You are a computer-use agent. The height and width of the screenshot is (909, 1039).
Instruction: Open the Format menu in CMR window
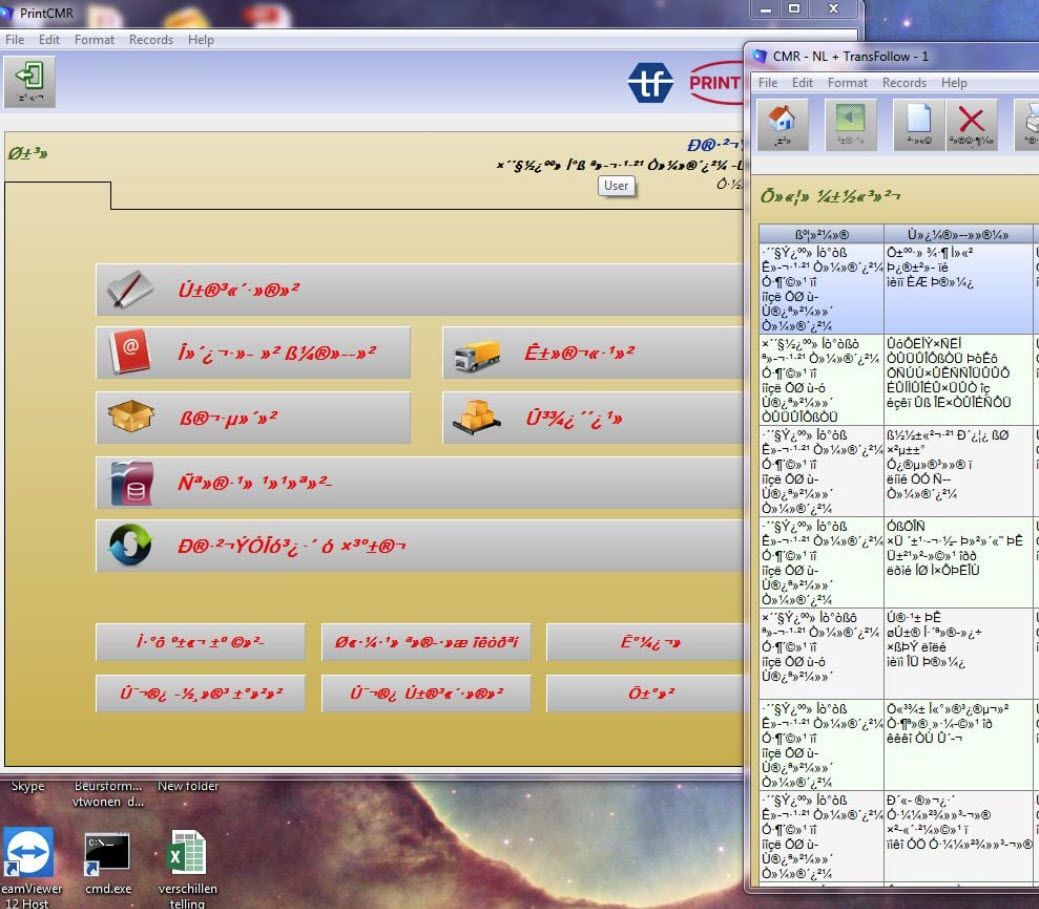coord(847,83)
